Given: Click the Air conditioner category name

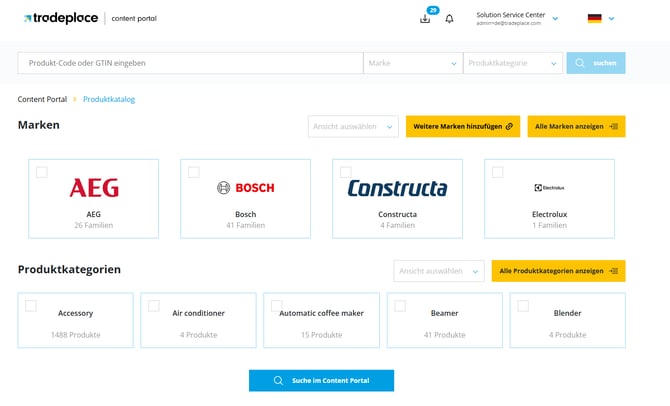Looking at the screenshot, I should (198, 313).
